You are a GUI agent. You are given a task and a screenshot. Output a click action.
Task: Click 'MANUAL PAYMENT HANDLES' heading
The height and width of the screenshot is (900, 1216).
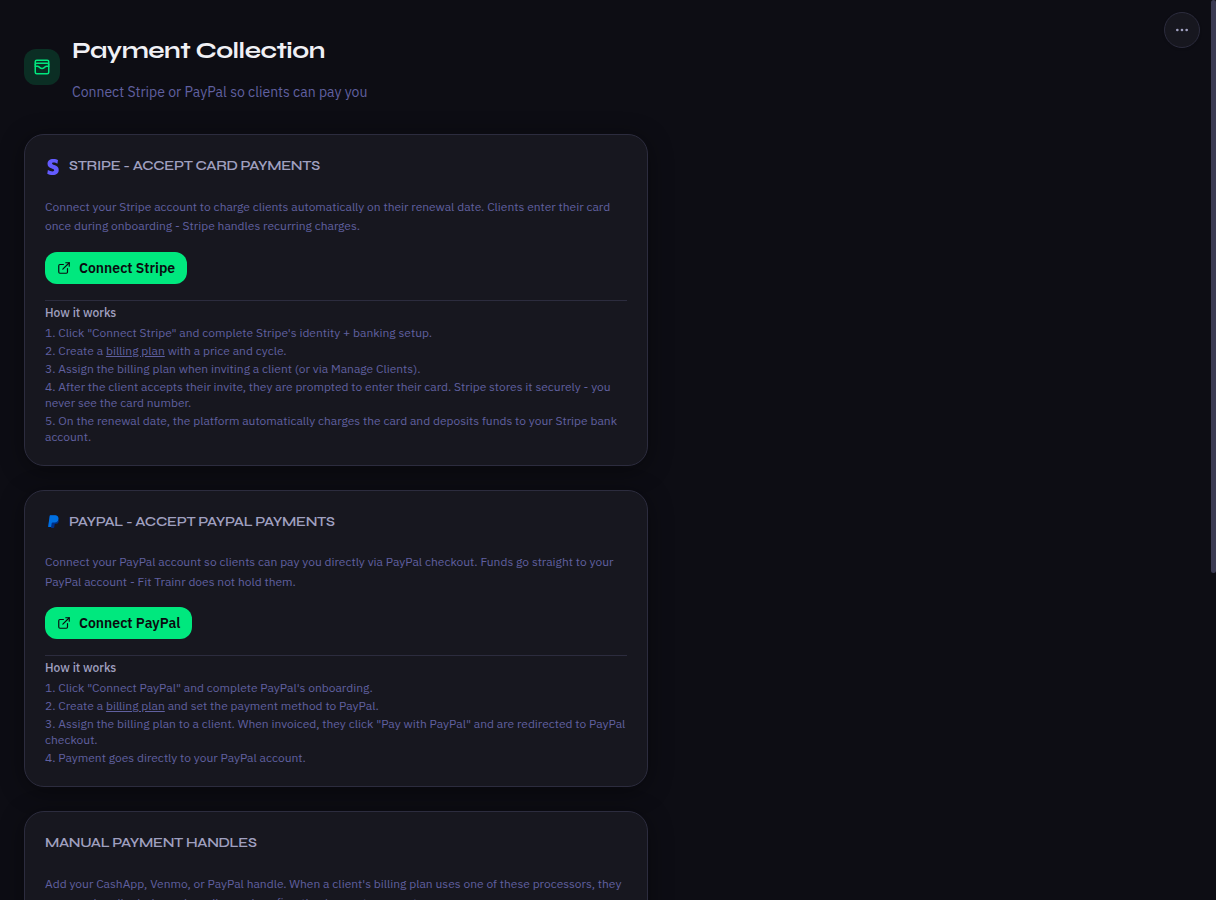[151, 843]
